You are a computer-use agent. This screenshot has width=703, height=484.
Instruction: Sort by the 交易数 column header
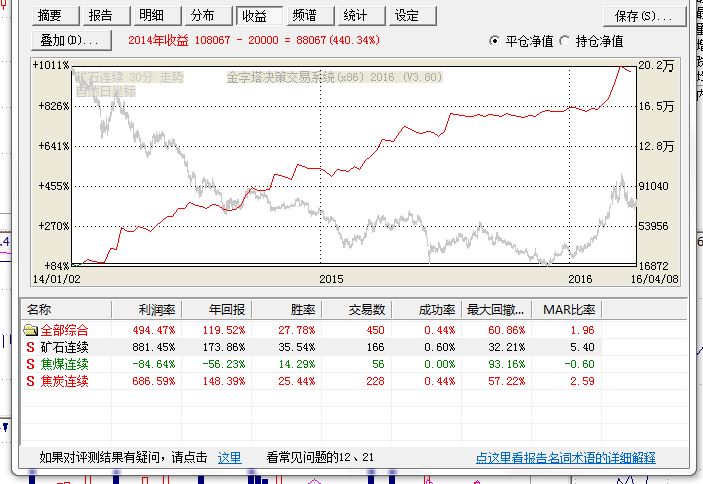pyautogui.click(x=356, y=310)
